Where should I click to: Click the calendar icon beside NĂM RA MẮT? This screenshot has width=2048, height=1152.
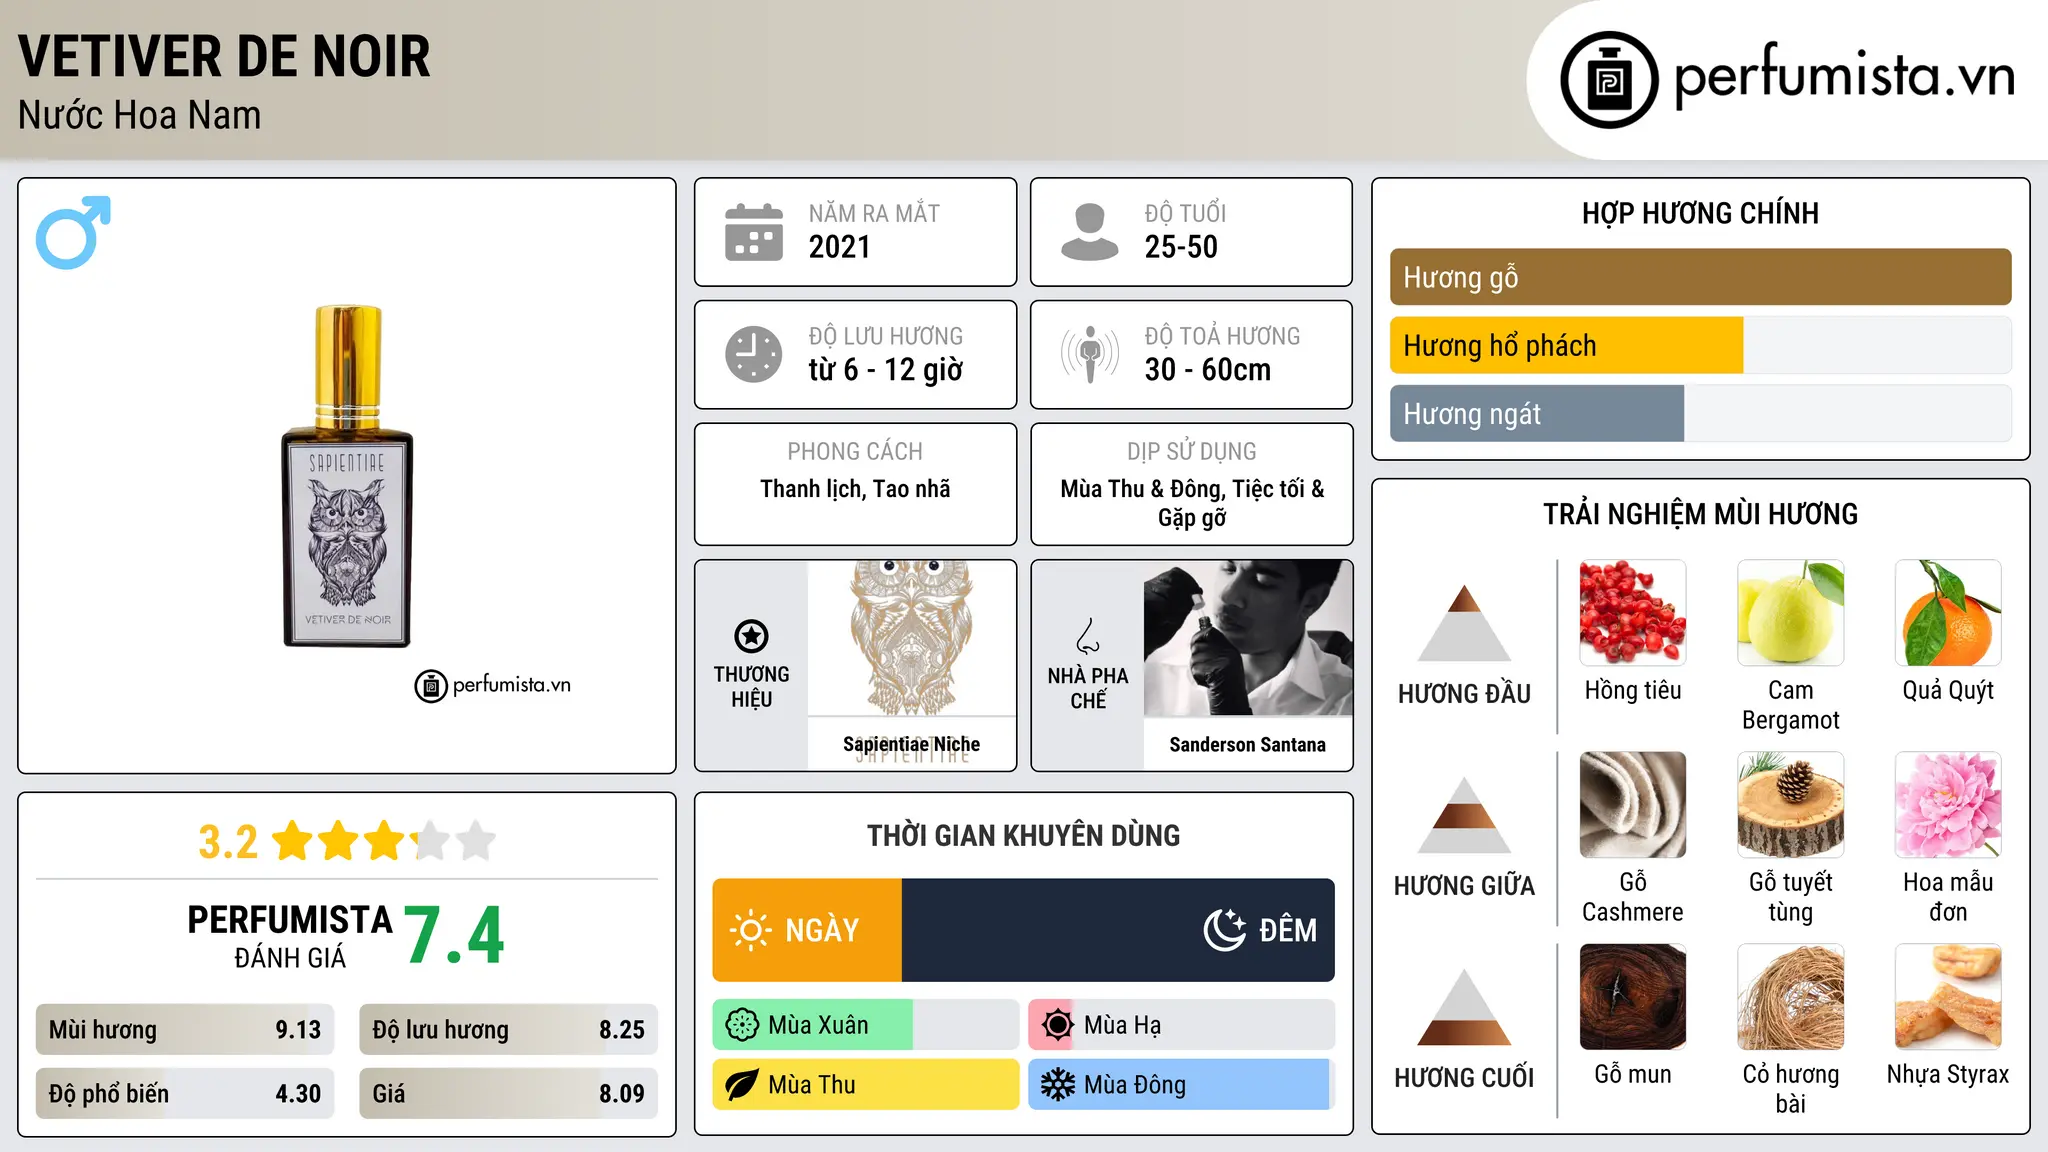point(754,232)
